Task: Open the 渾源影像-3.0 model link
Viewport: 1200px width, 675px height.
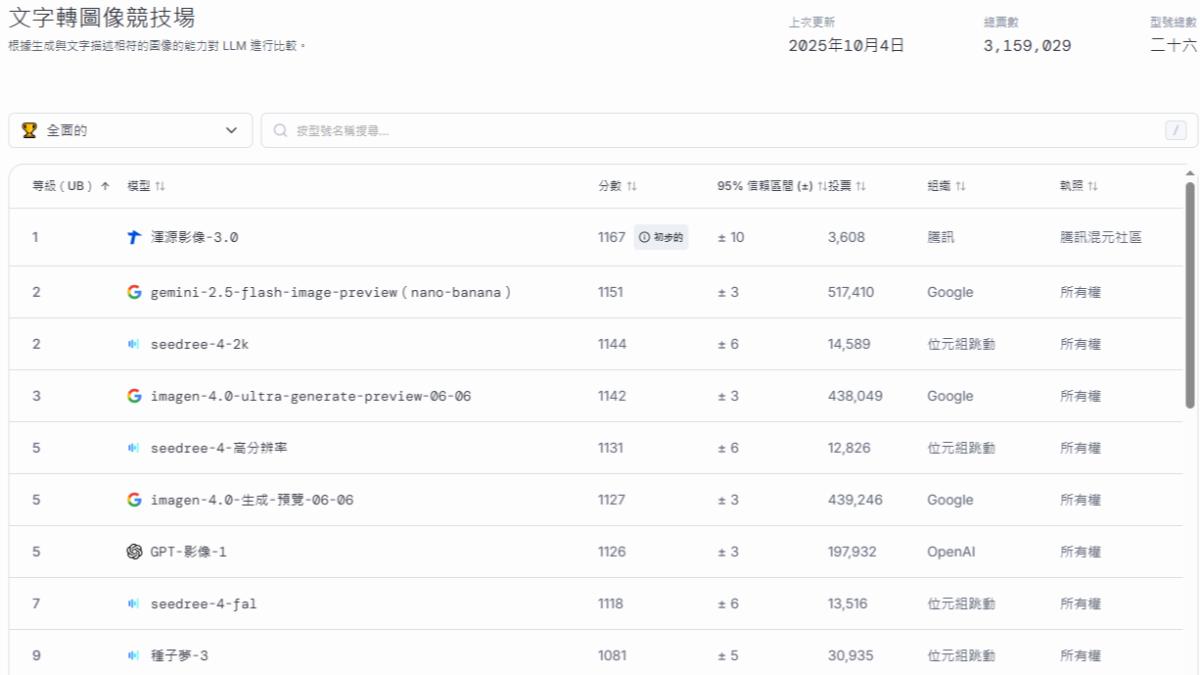Action: [195, 237]
